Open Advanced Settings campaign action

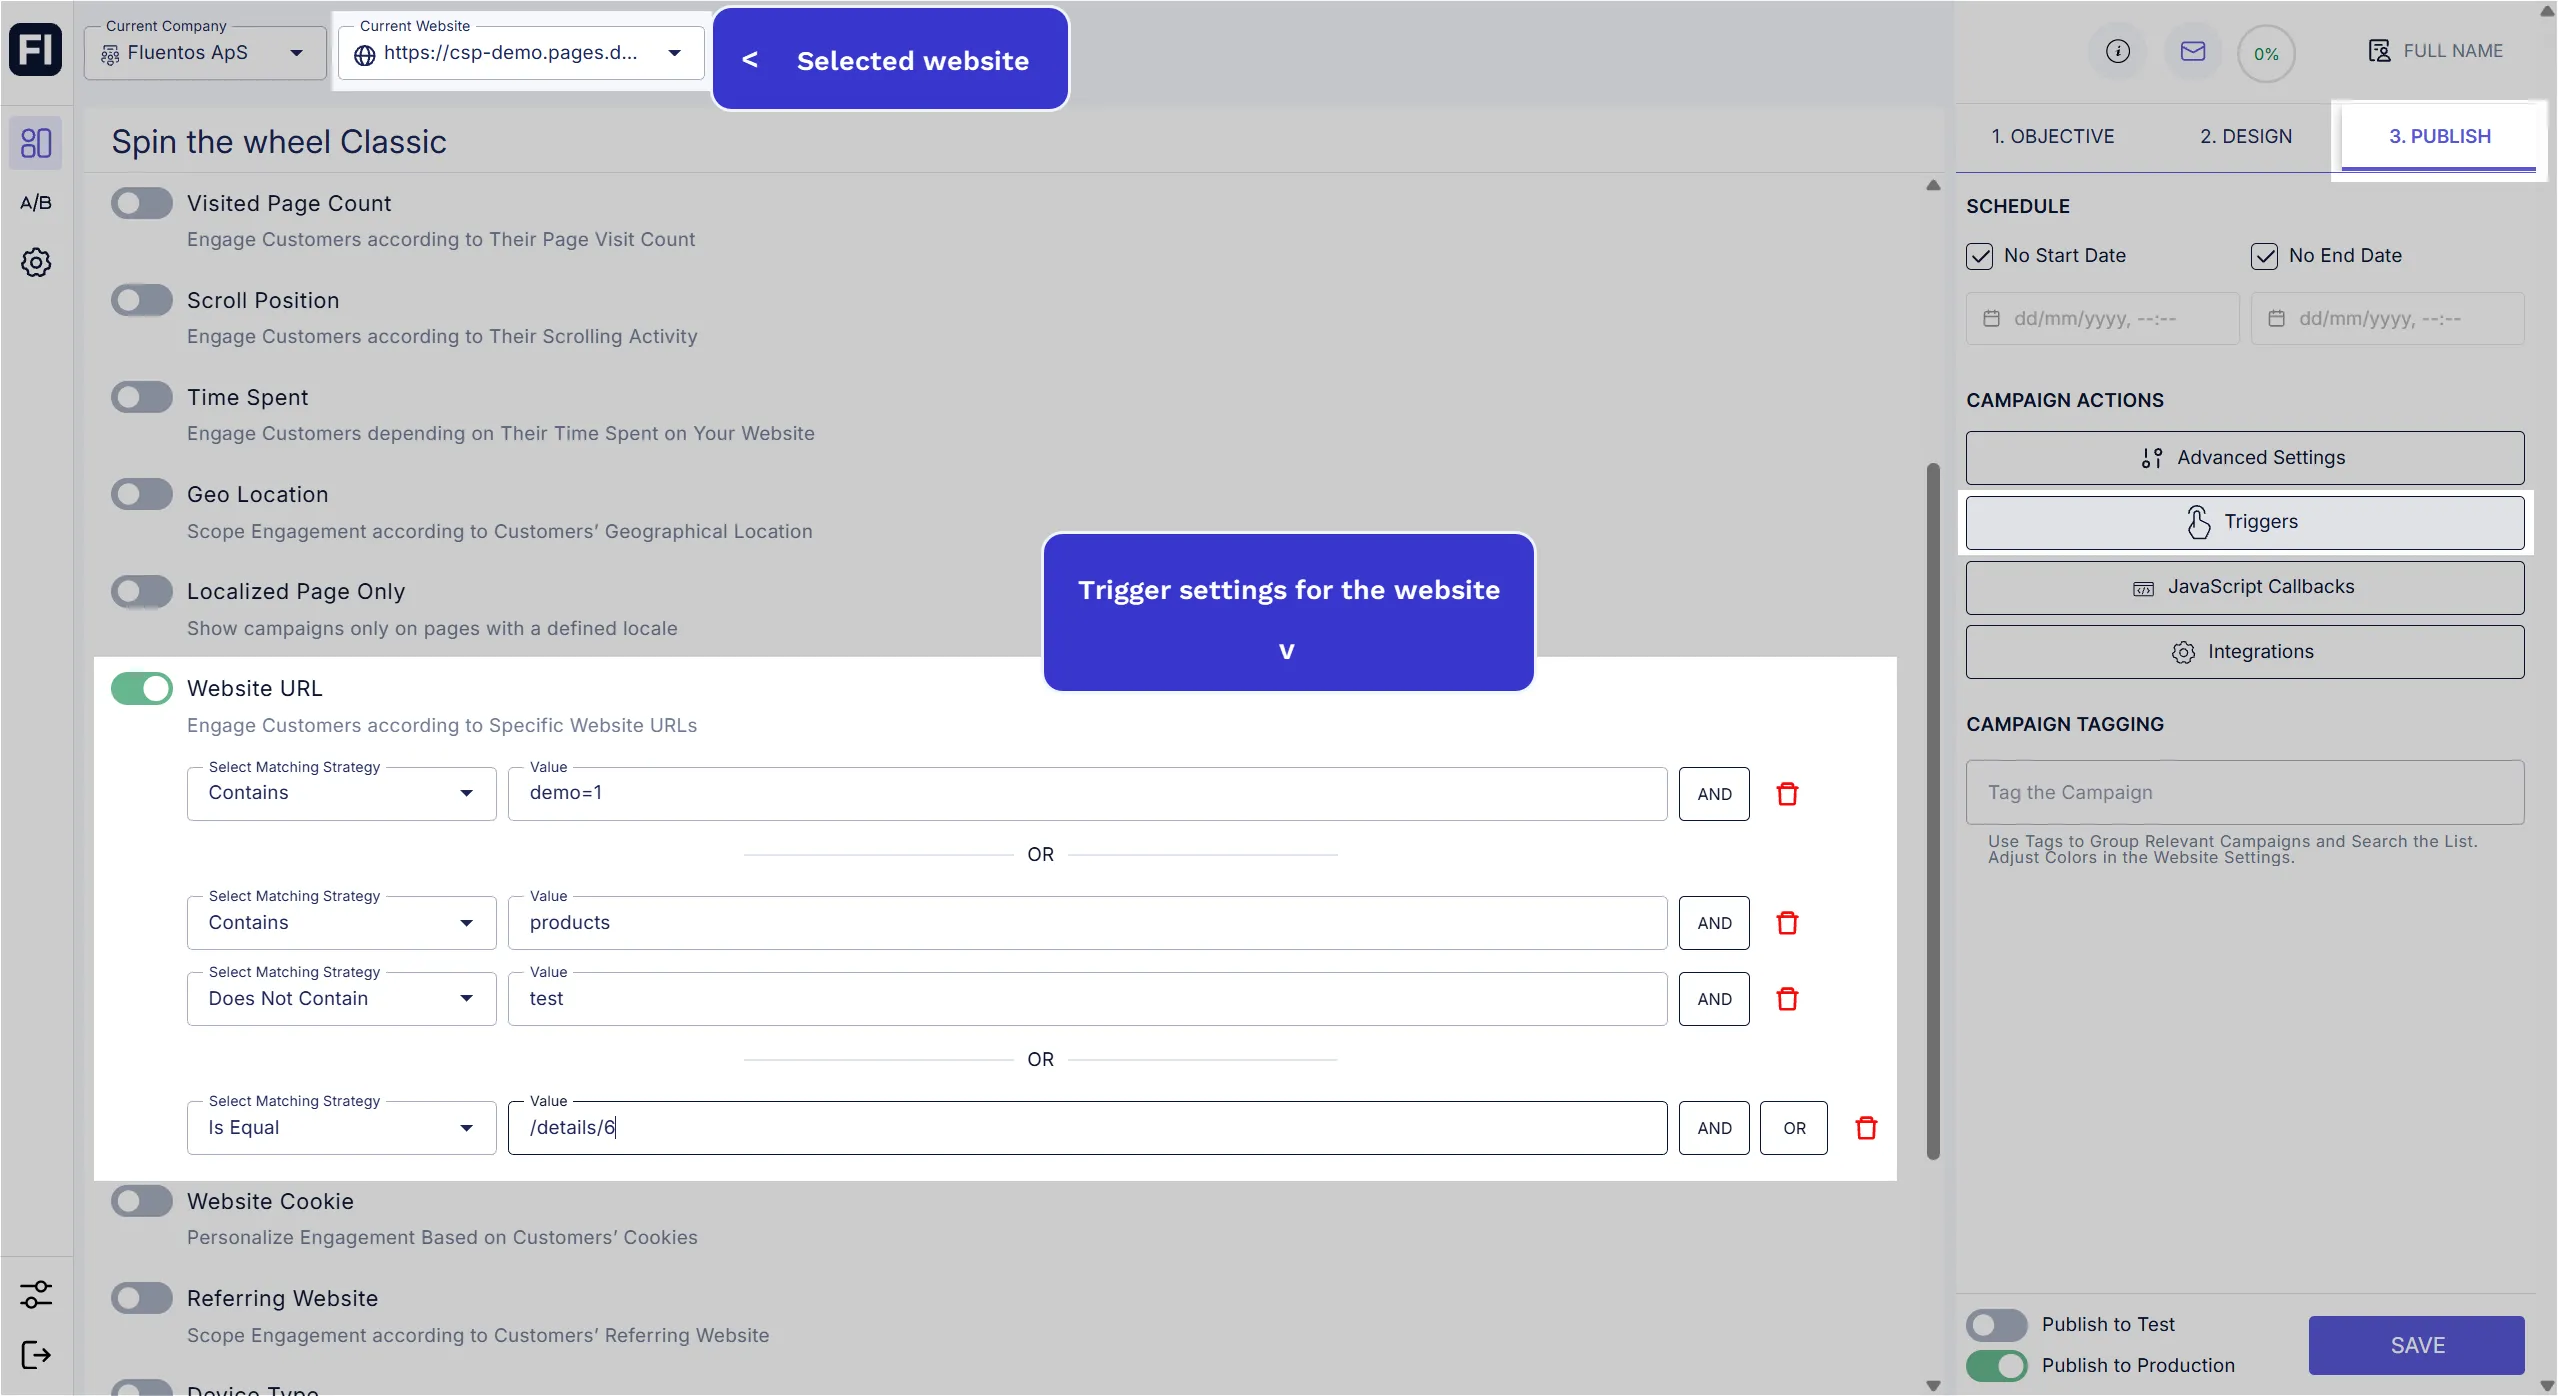point(2244,458)
